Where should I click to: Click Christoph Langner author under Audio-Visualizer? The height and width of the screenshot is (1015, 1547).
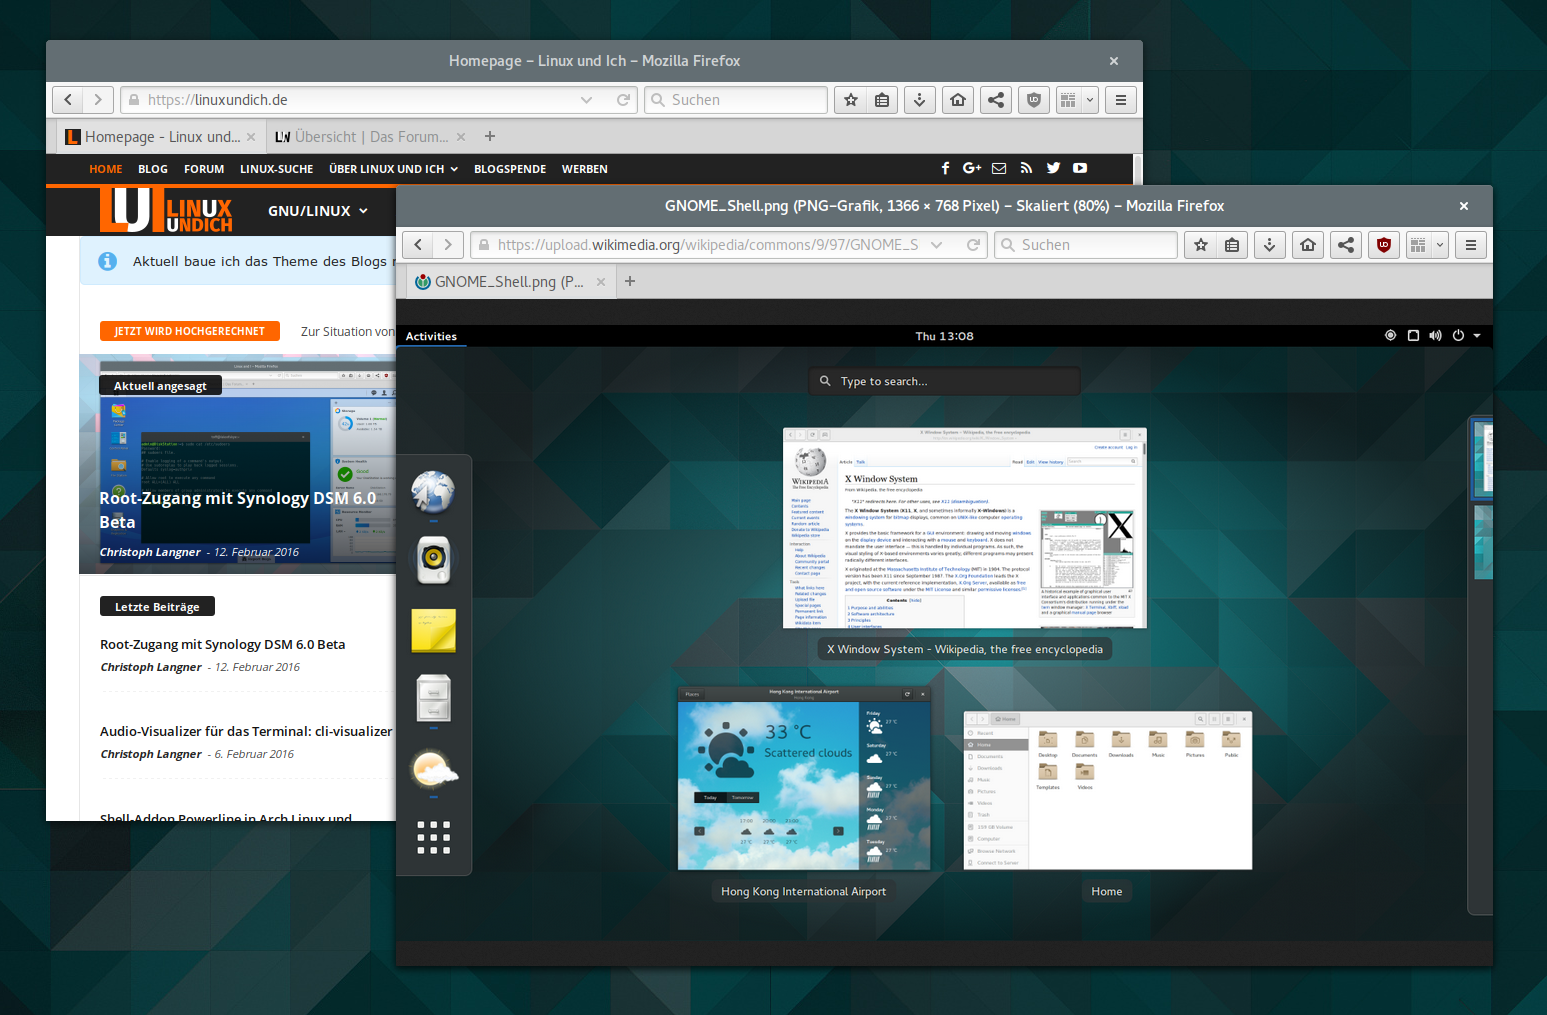151,754
